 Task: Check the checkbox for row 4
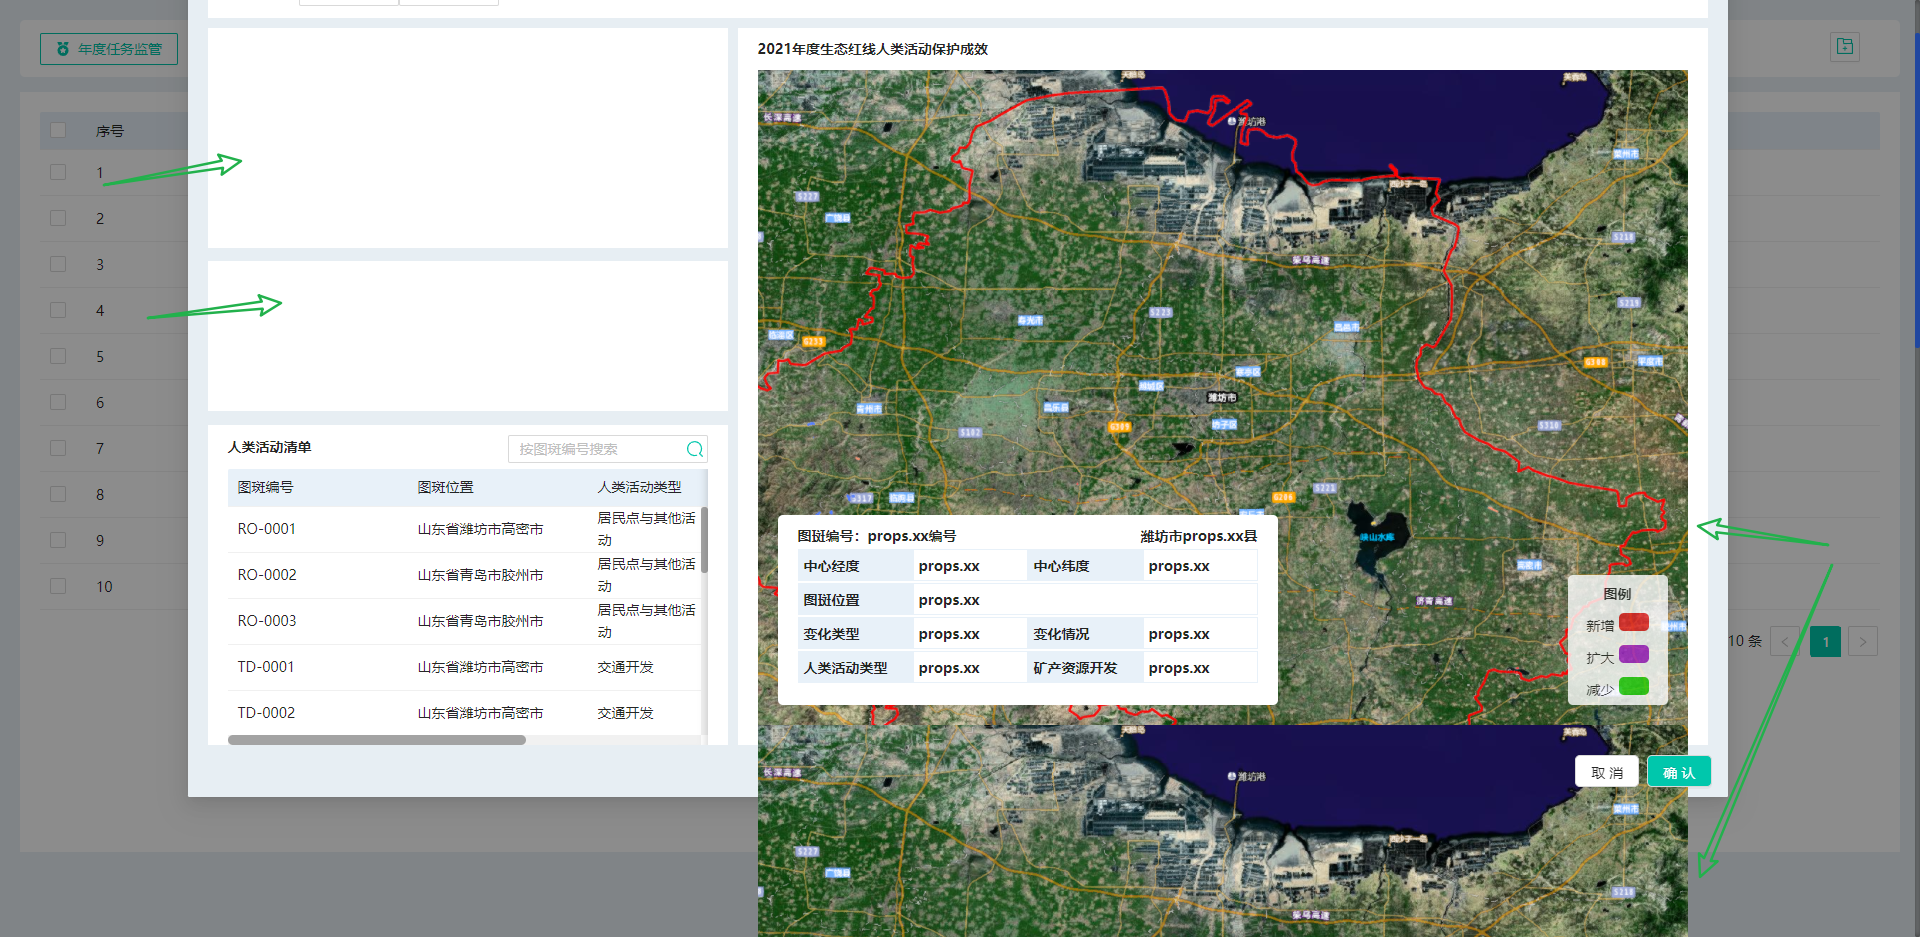click(x=58, y=310)
